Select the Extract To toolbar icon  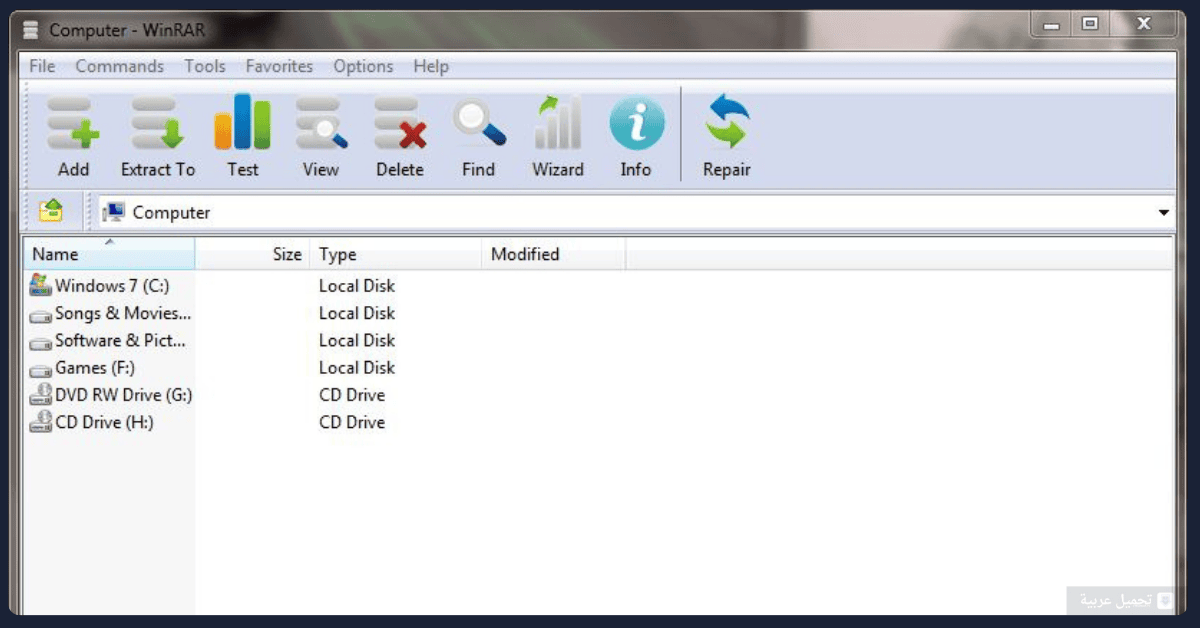(158, 124)
